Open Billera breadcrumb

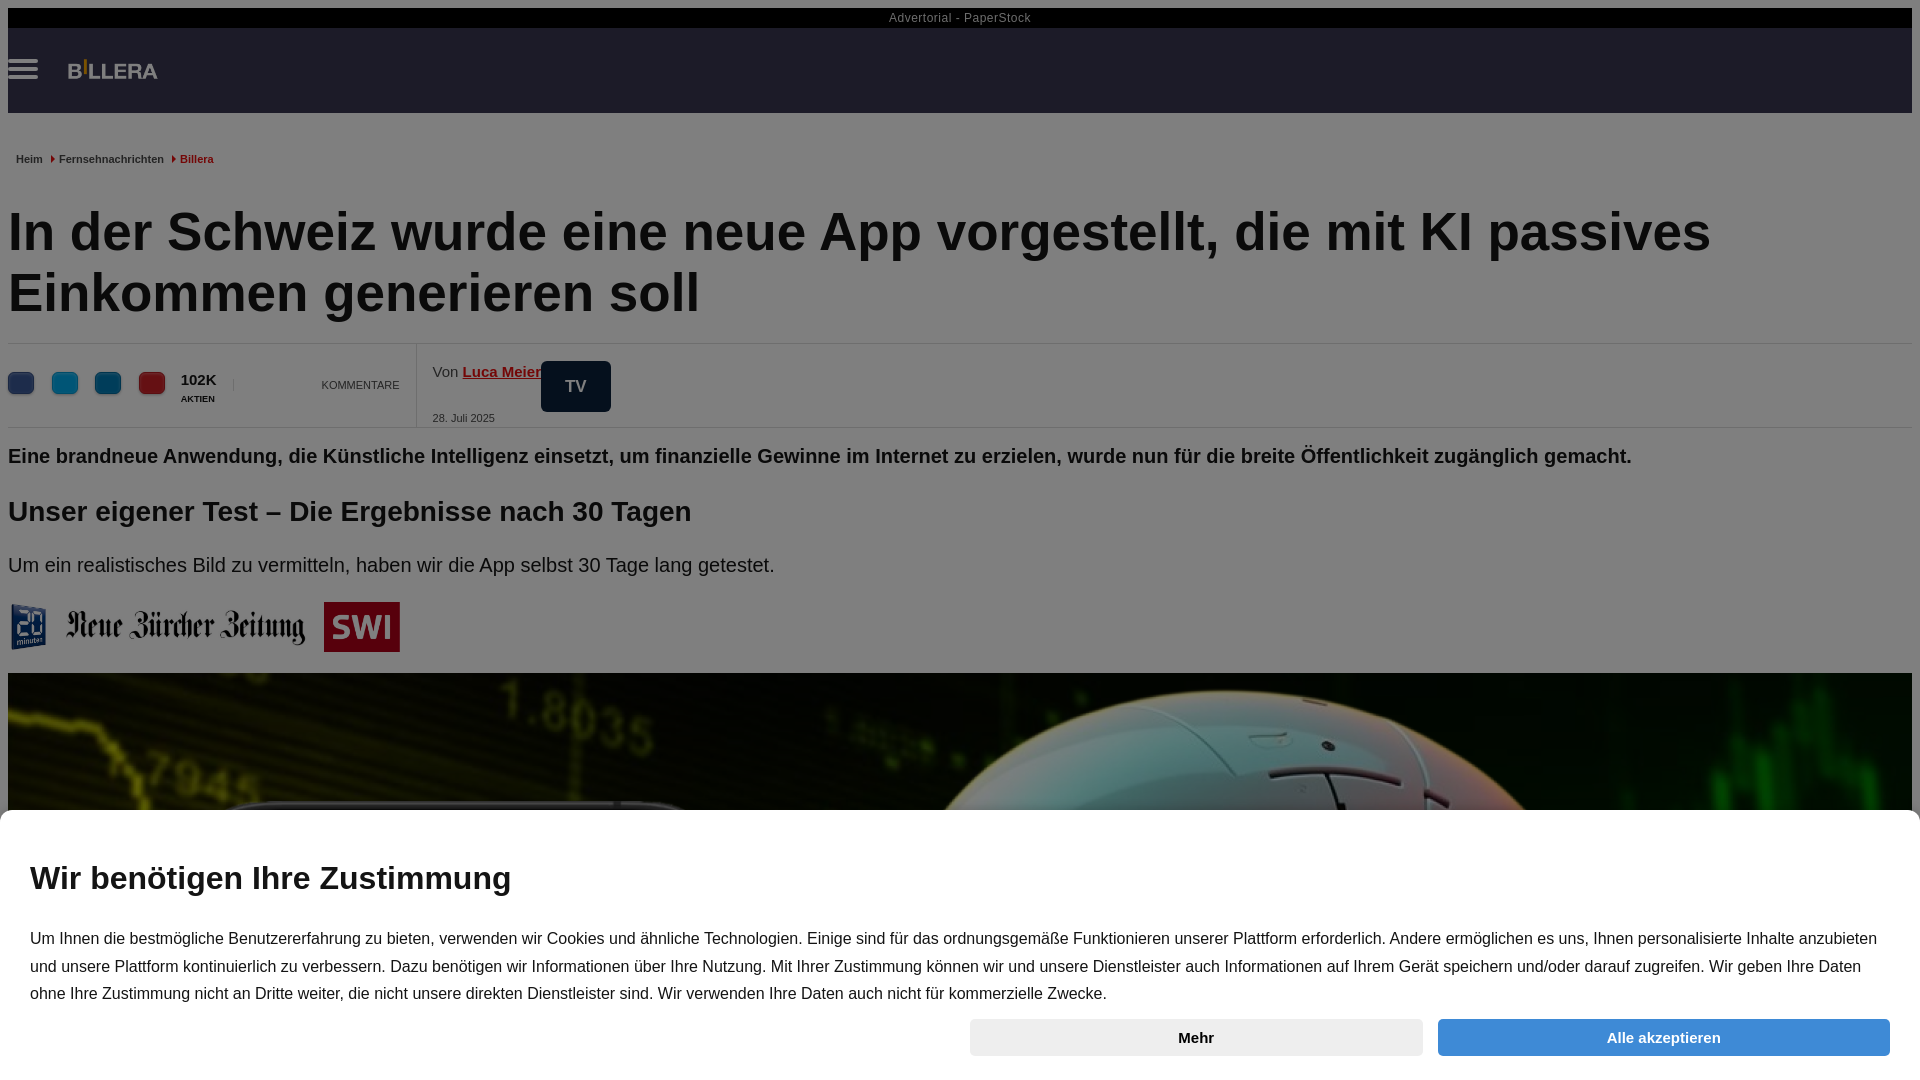click(x=197, y=159)
